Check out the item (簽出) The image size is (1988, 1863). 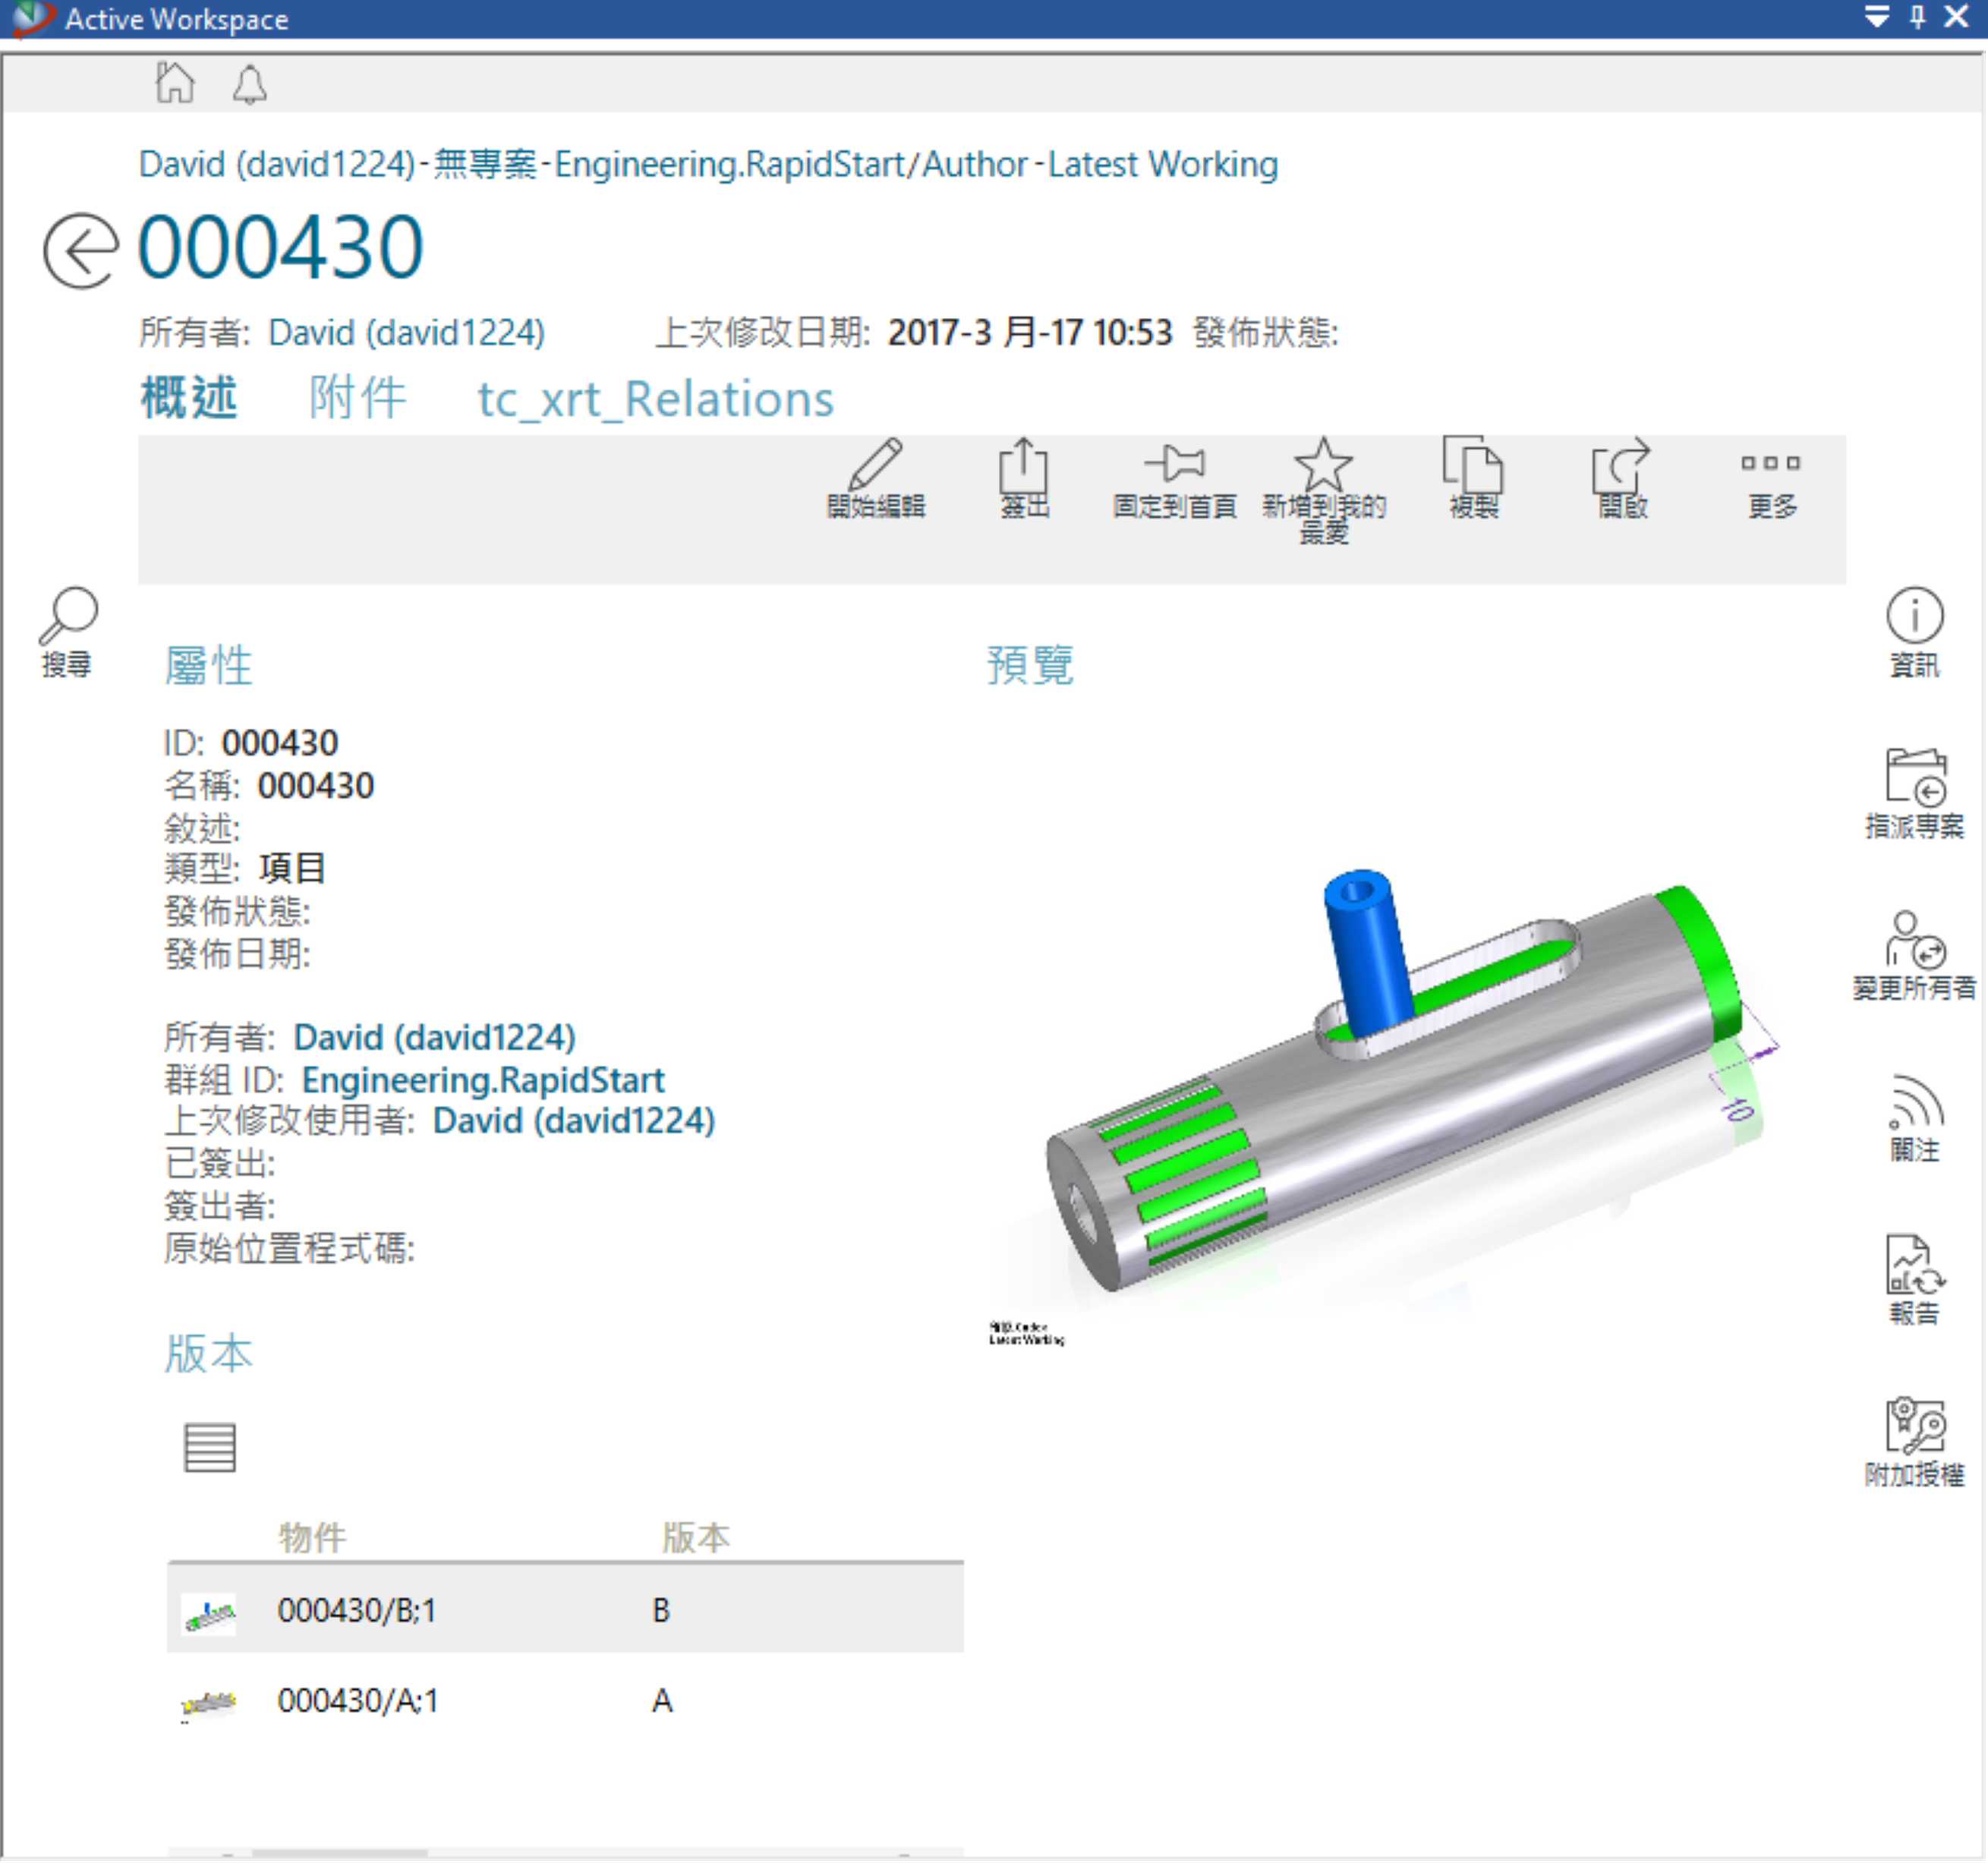pos(1024,479)
